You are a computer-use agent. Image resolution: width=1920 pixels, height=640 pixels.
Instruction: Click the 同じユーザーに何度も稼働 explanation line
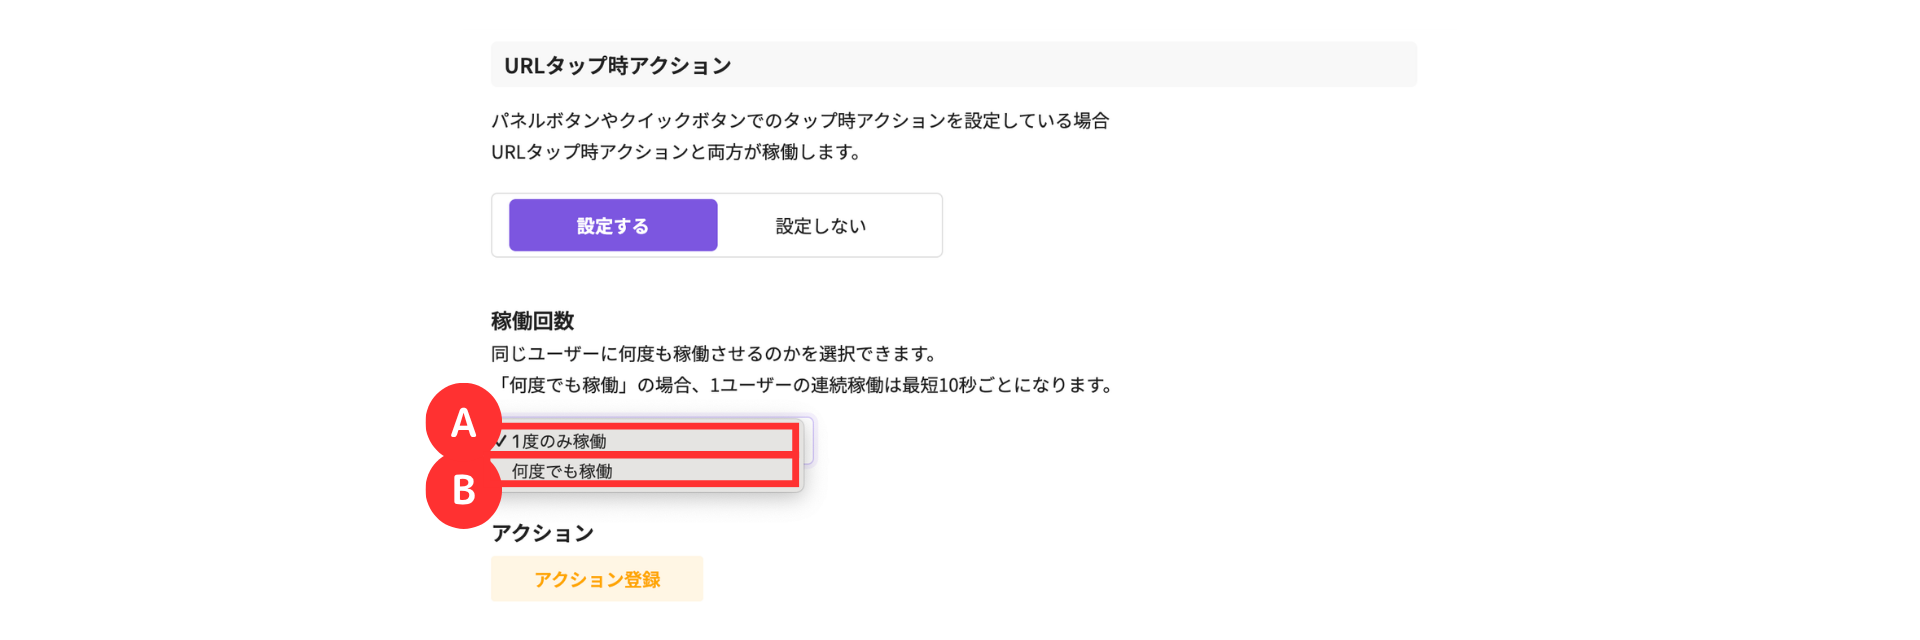(x=714, y=353)
